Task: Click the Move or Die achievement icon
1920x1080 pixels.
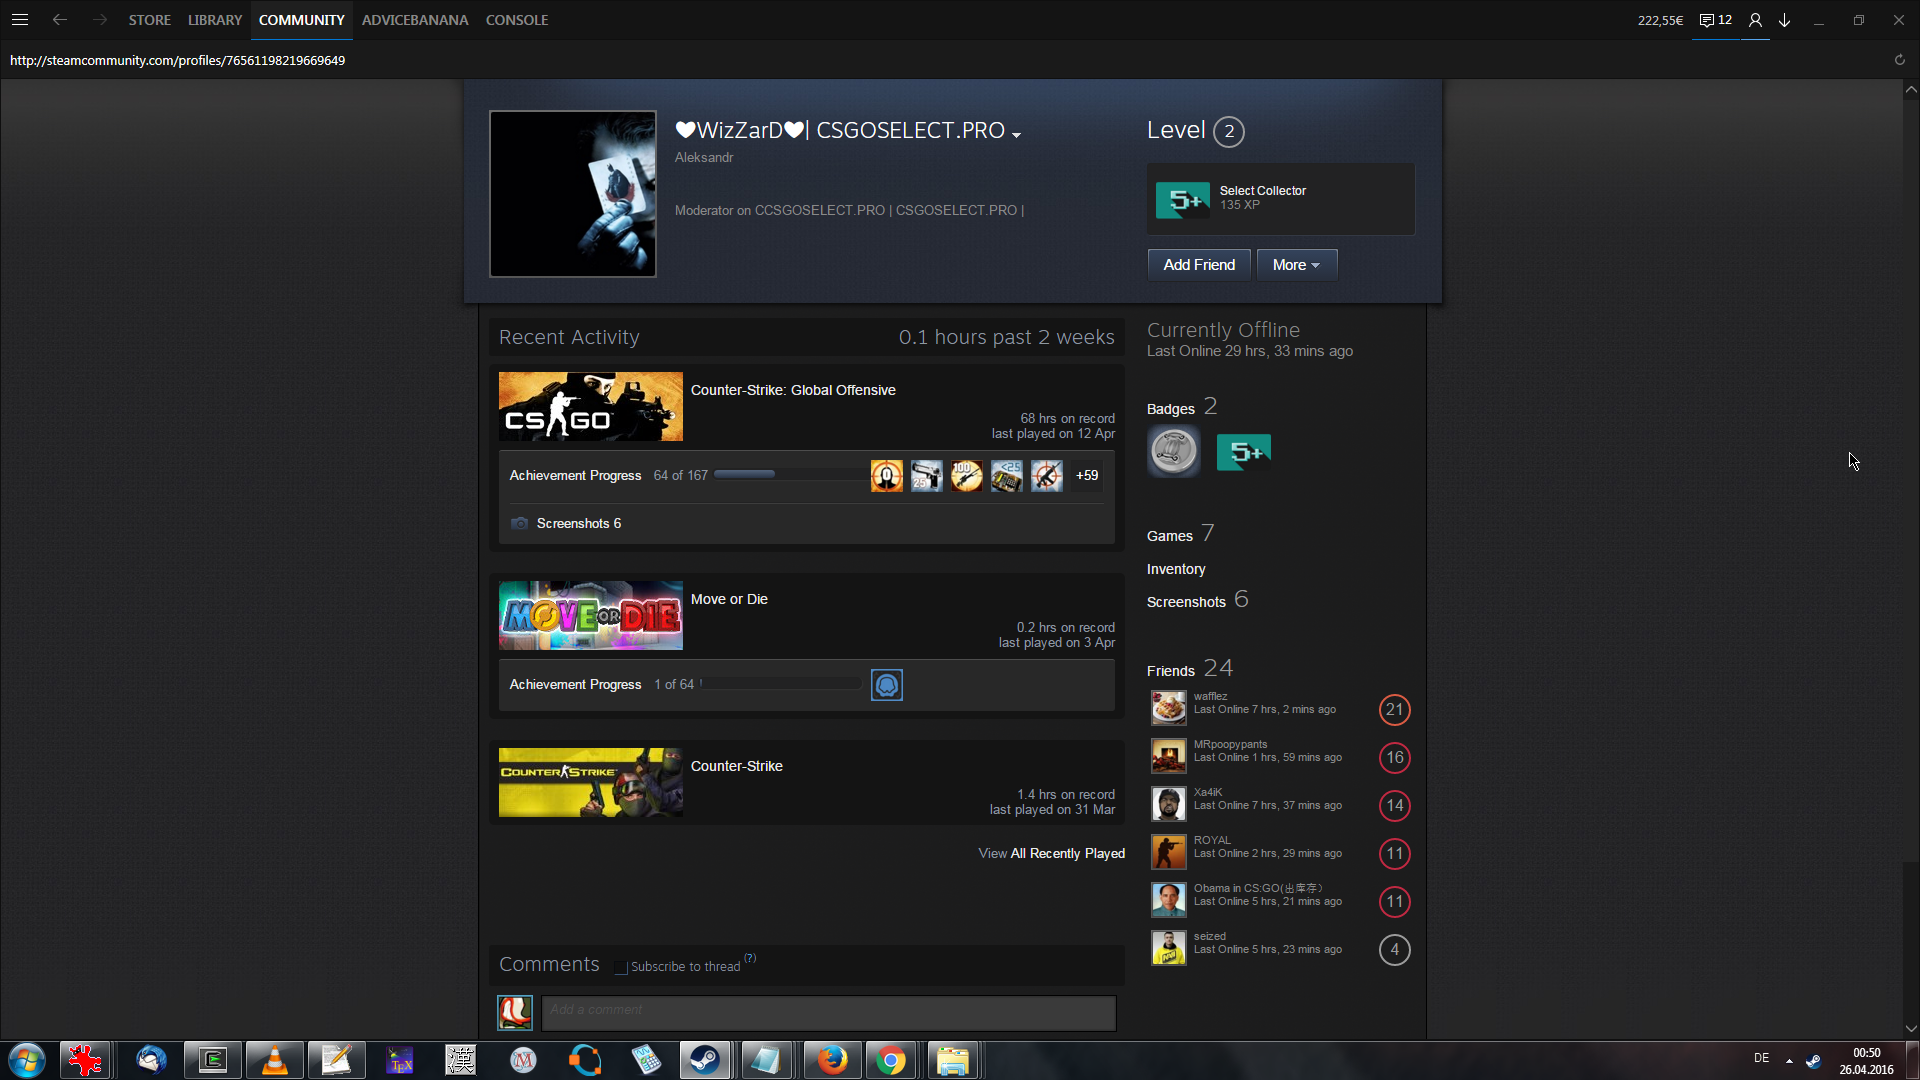Action: coord(886,685)
